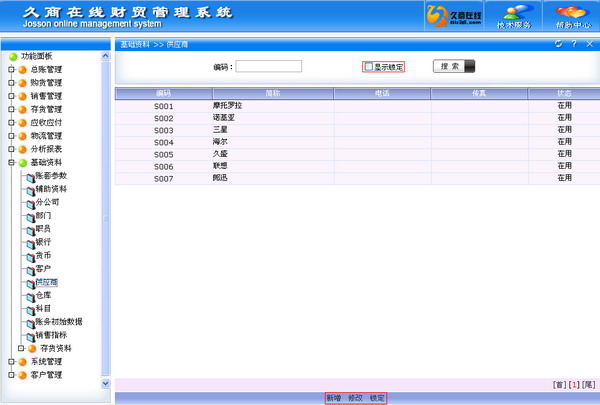Click the refresh icon in the panel header
This screenshot has height=405, width=600.
pyautogui.click(x=559, y=44)
